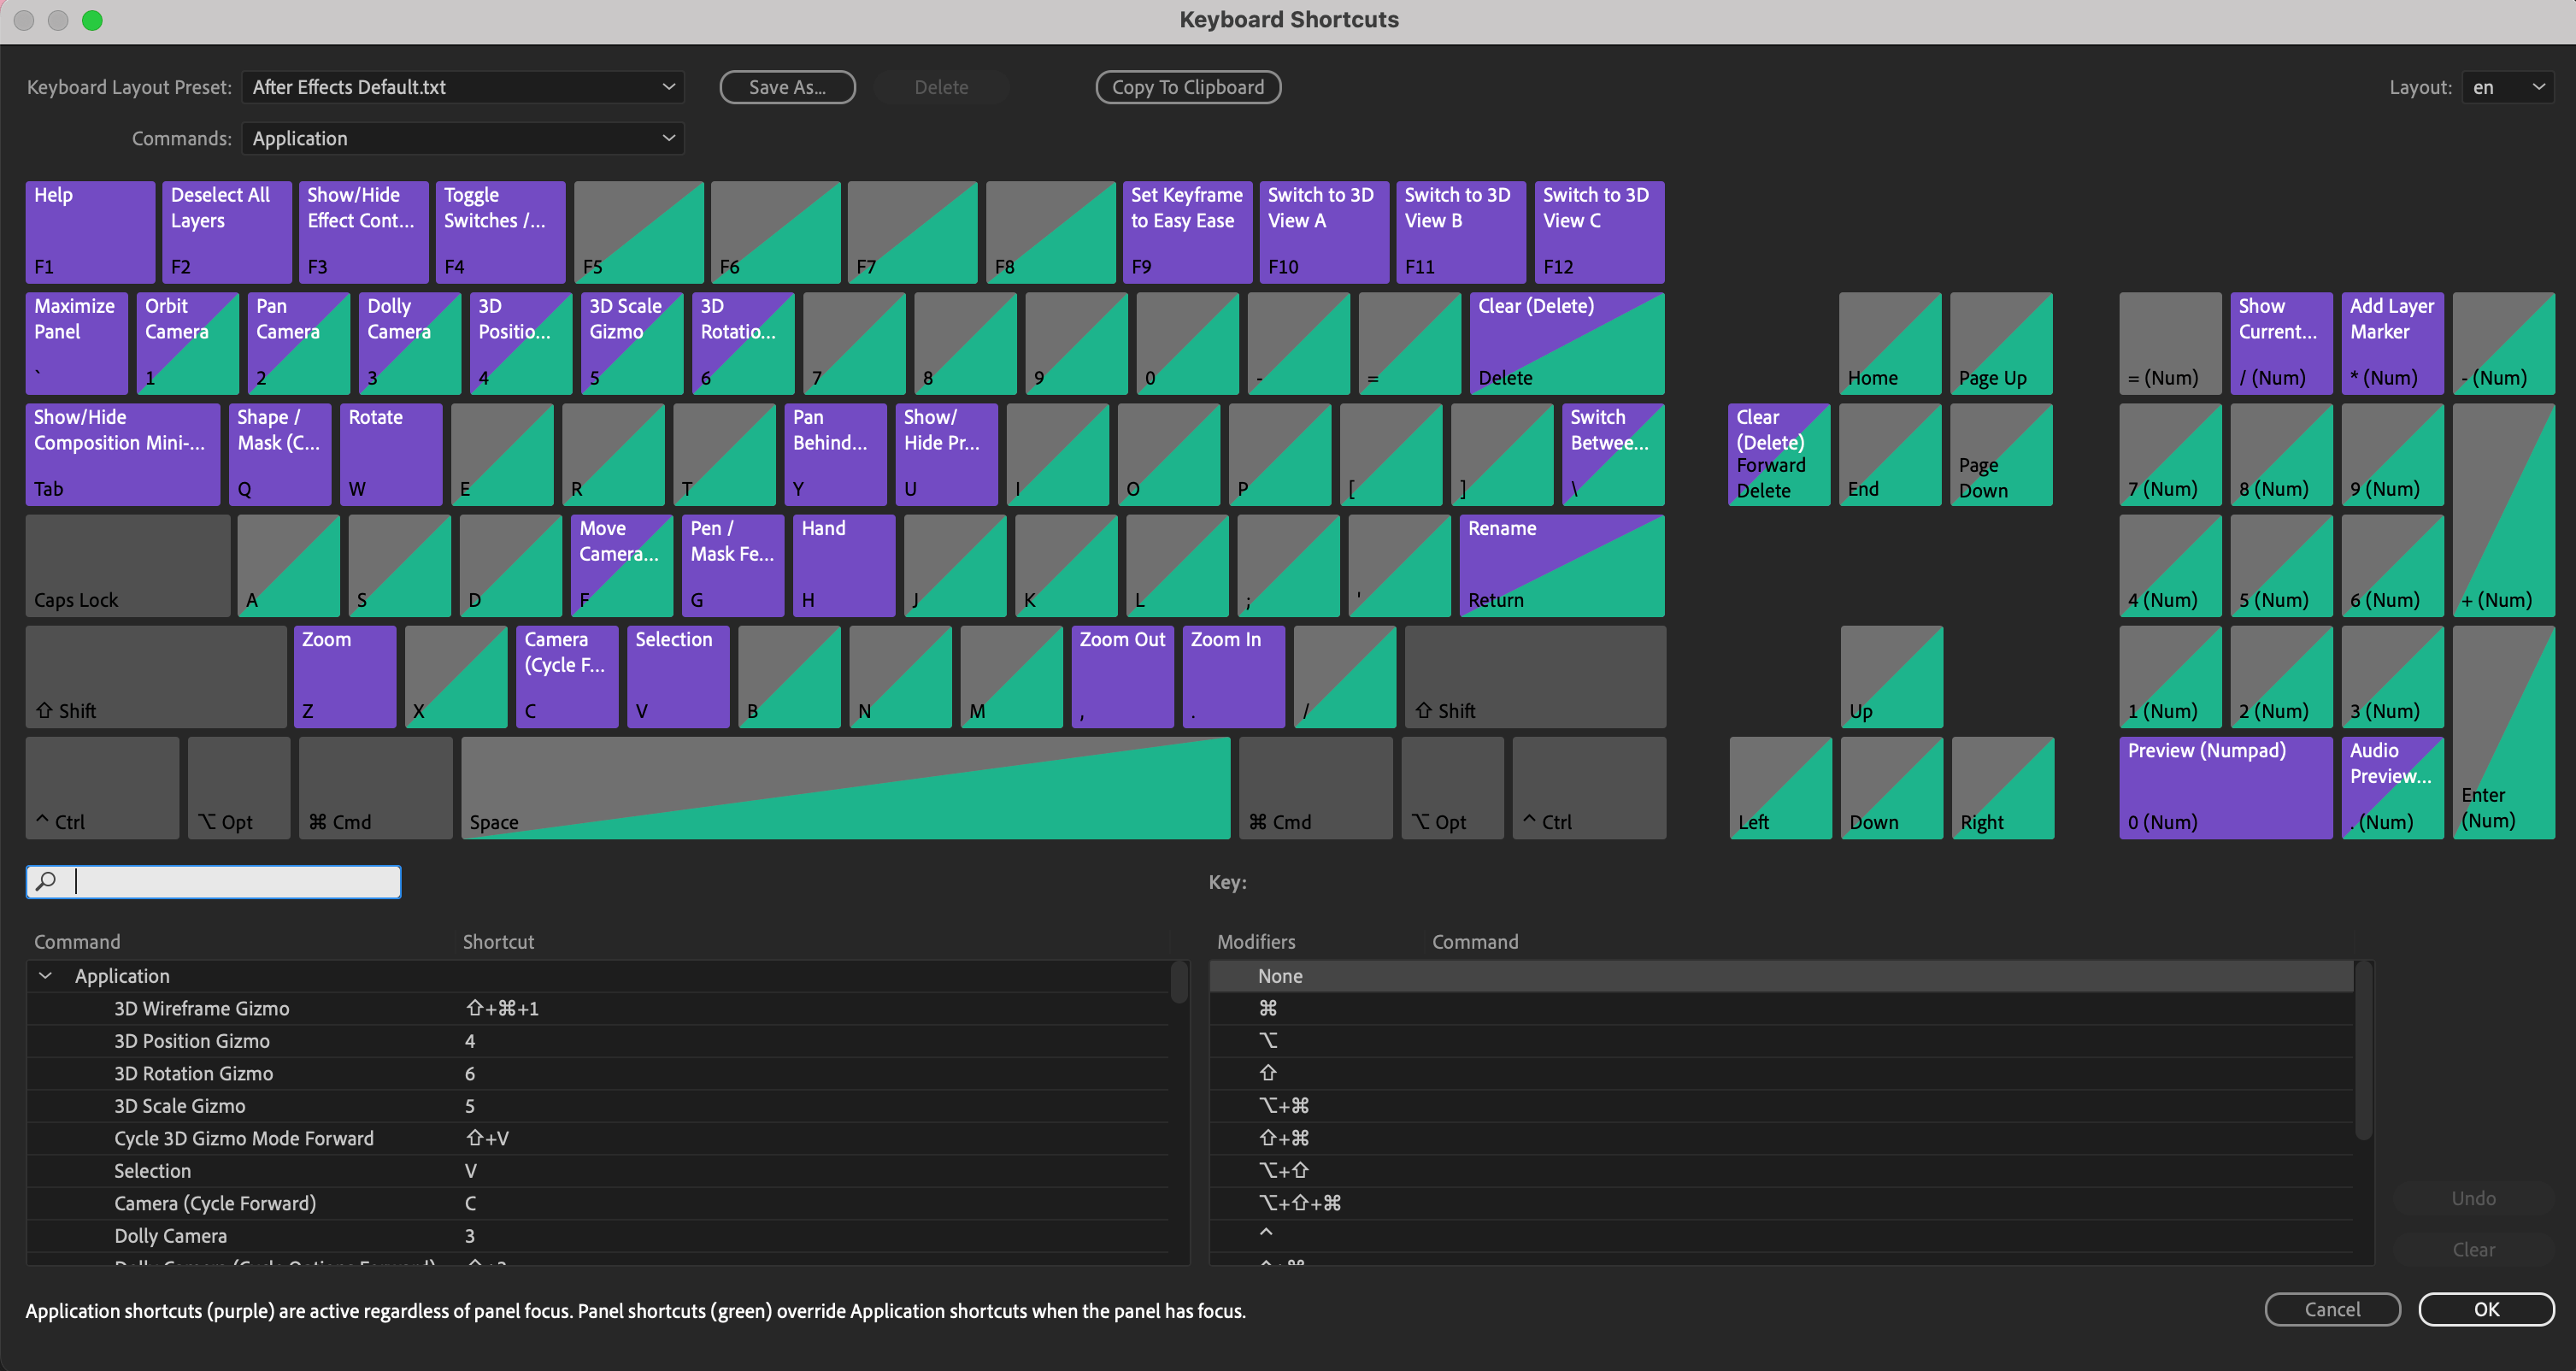This screenshot has height=1371, width=2576.
Task: Click the Set Keyframe to Easy Ease key
Action: [1186, 231]
